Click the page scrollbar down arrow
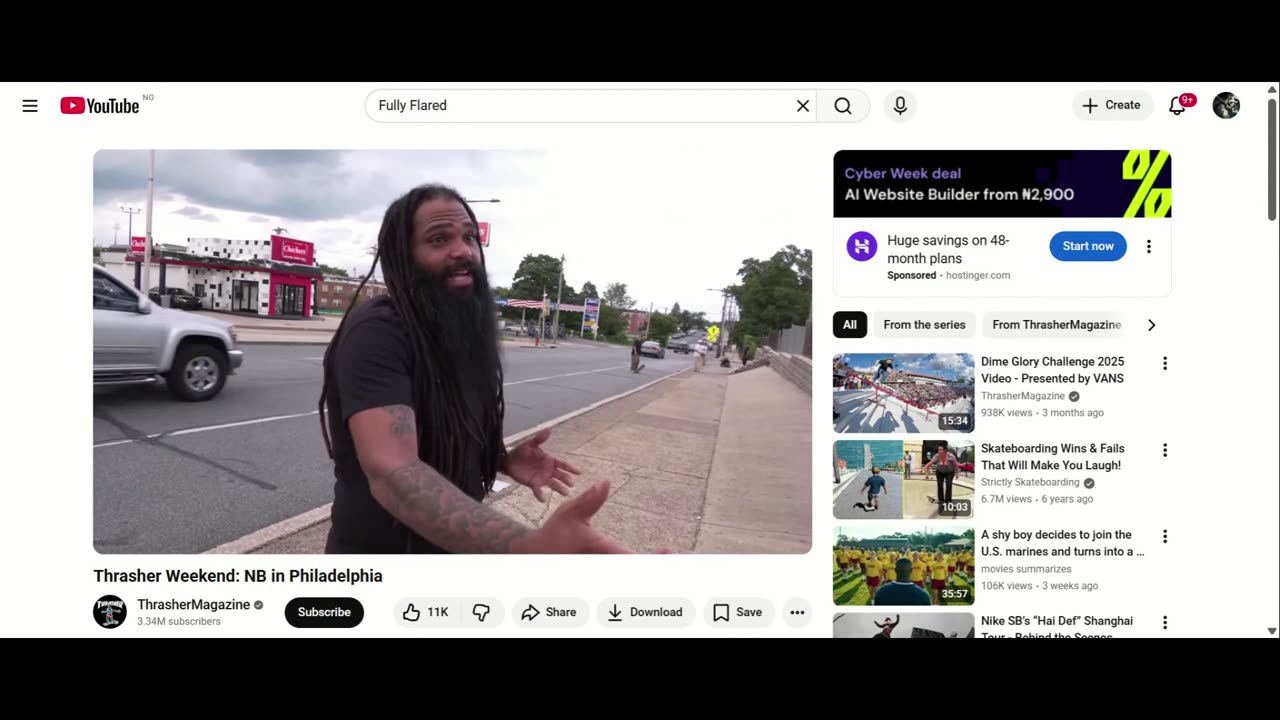This screenshot has height=720, width=1280. point(1272,631)
